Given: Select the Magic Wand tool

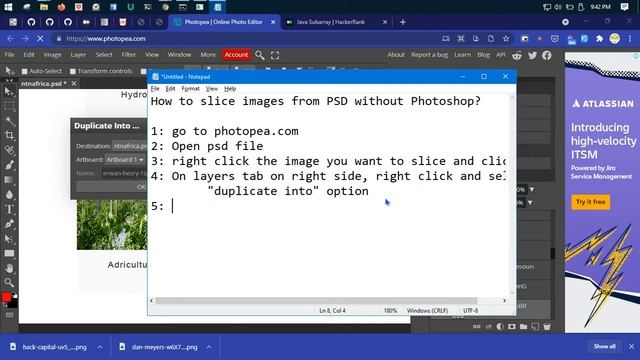Looking at the screenshot, I should (9, 121).
